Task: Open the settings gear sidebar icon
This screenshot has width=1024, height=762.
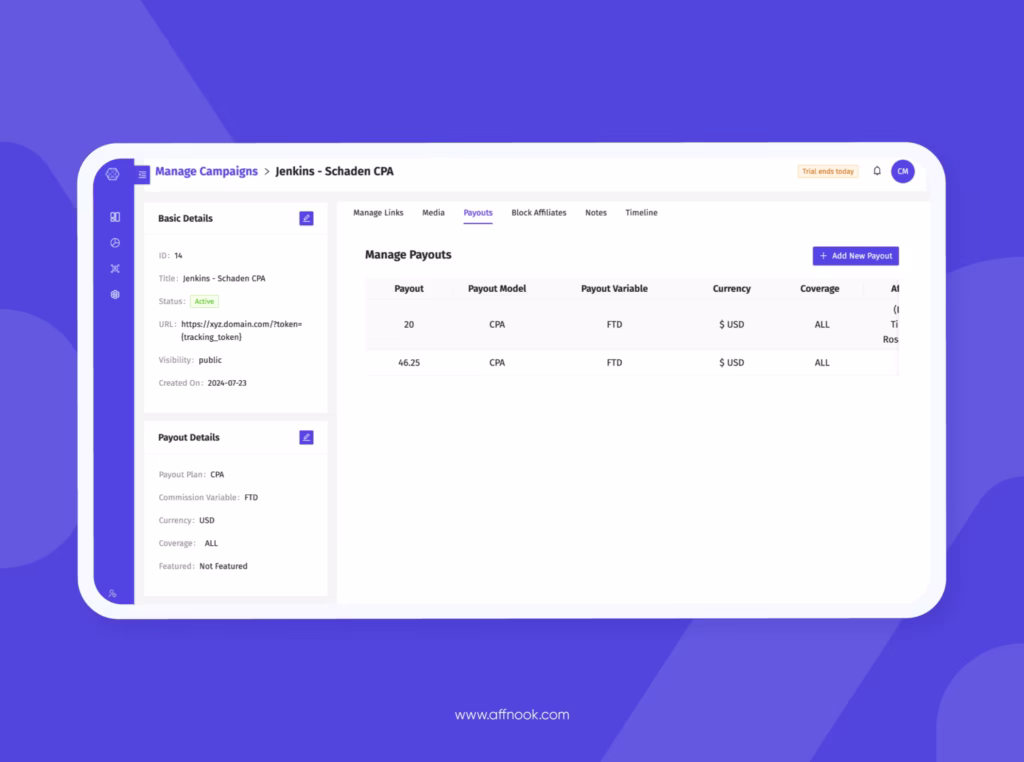Action: (x=115, y=294)
